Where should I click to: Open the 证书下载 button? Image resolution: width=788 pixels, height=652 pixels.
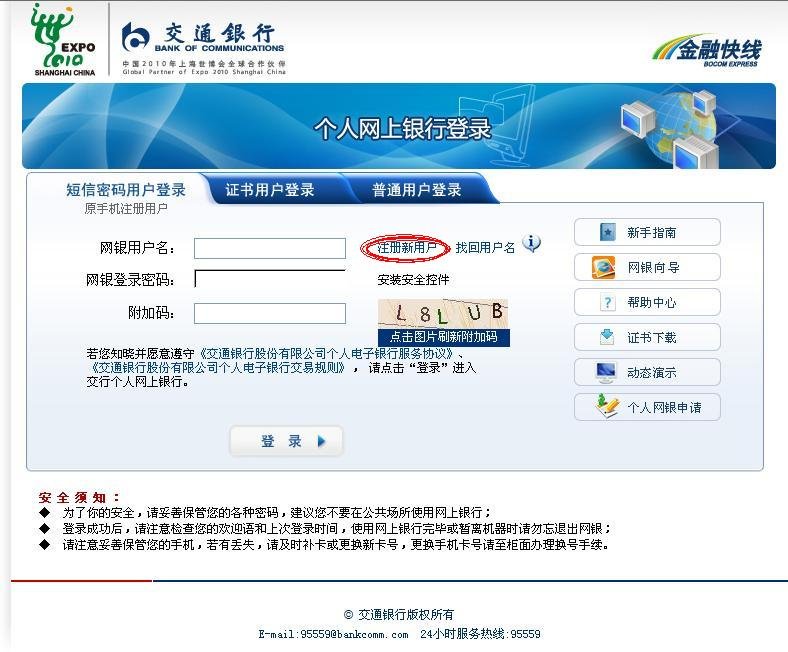tap(647, 337)
